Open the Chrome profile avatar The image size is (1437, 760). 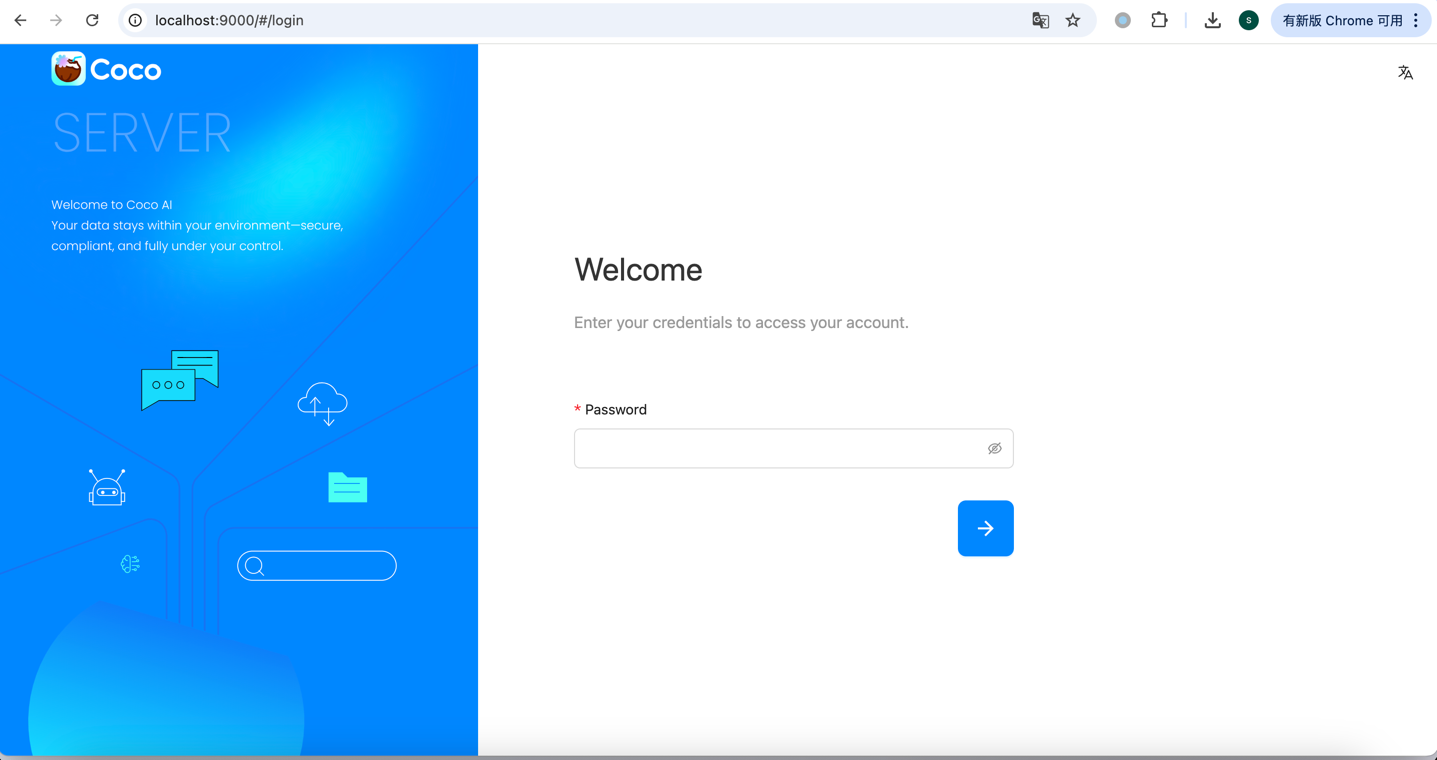click(1248, 20)
